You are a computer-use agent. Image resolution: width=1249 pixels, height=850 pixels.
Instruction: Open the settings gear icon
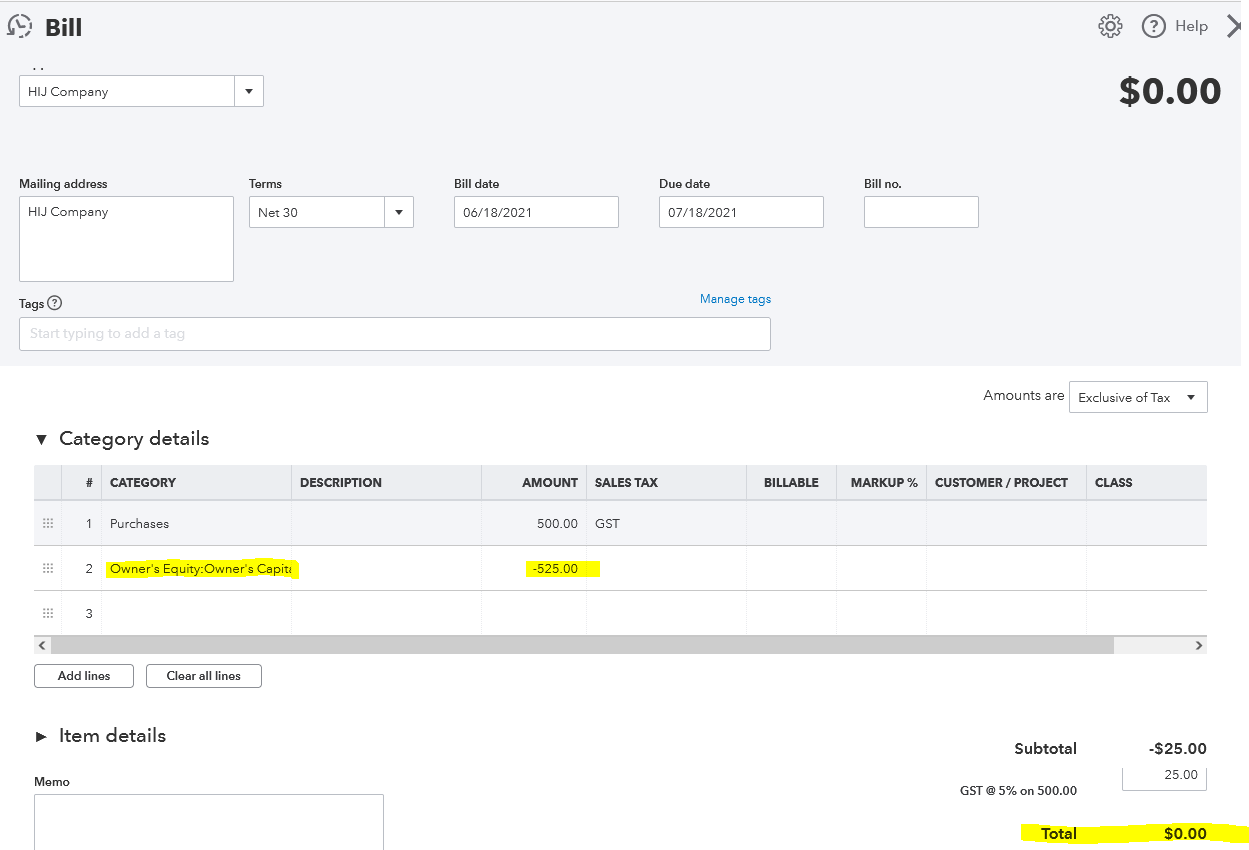pos(1110,26)
